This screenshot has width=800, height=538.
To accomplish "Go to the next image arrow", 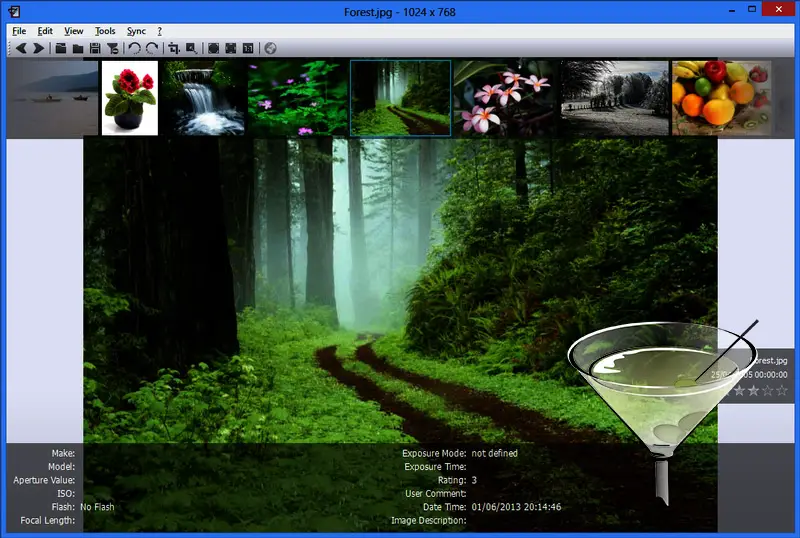I will [38, 48].
